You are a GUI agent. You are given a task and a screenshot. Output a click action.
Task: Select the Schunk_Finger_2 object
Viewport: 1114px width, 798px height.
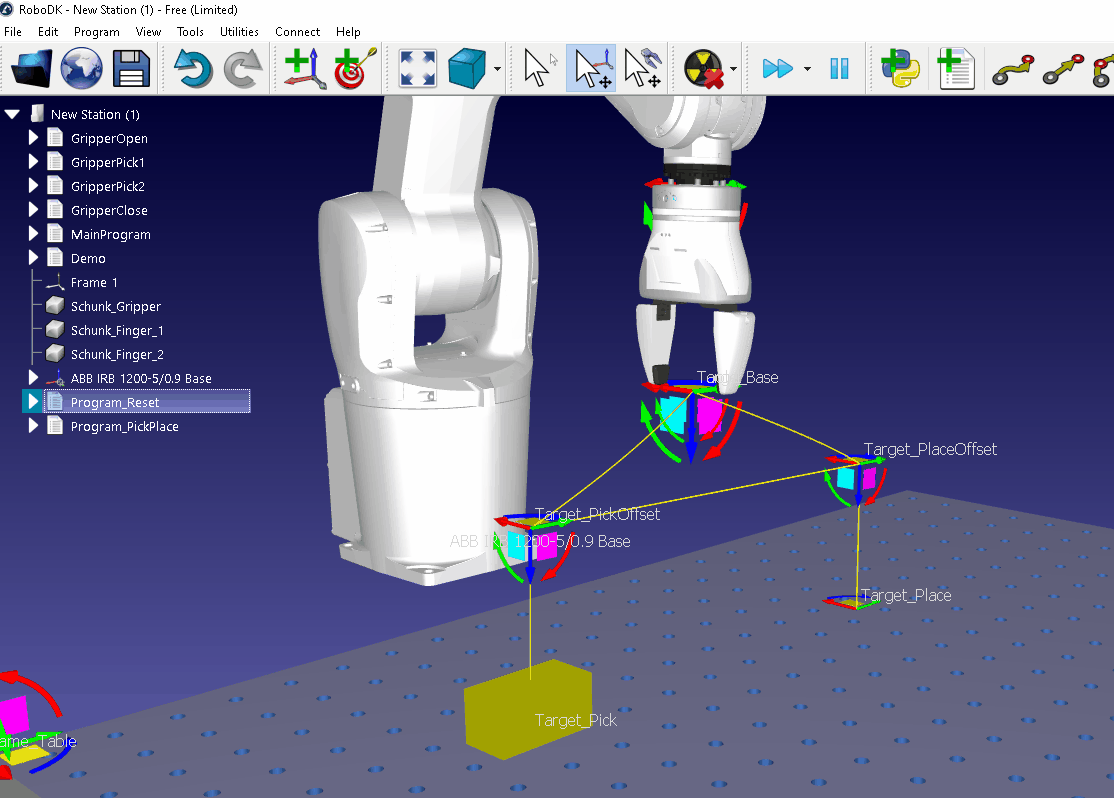click(x=117, y=355)
